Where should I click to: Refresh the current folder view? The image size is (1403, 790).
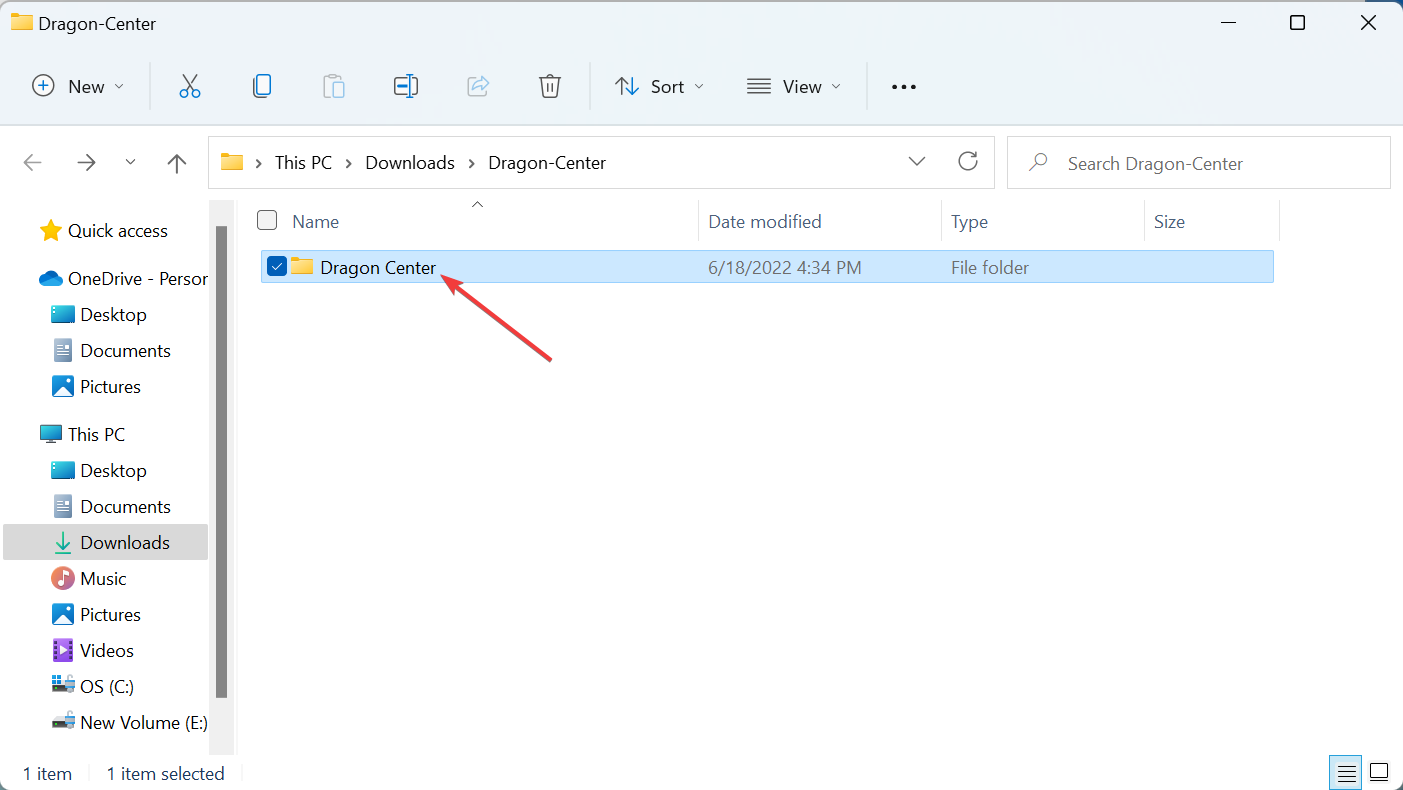tap(968, 161)
